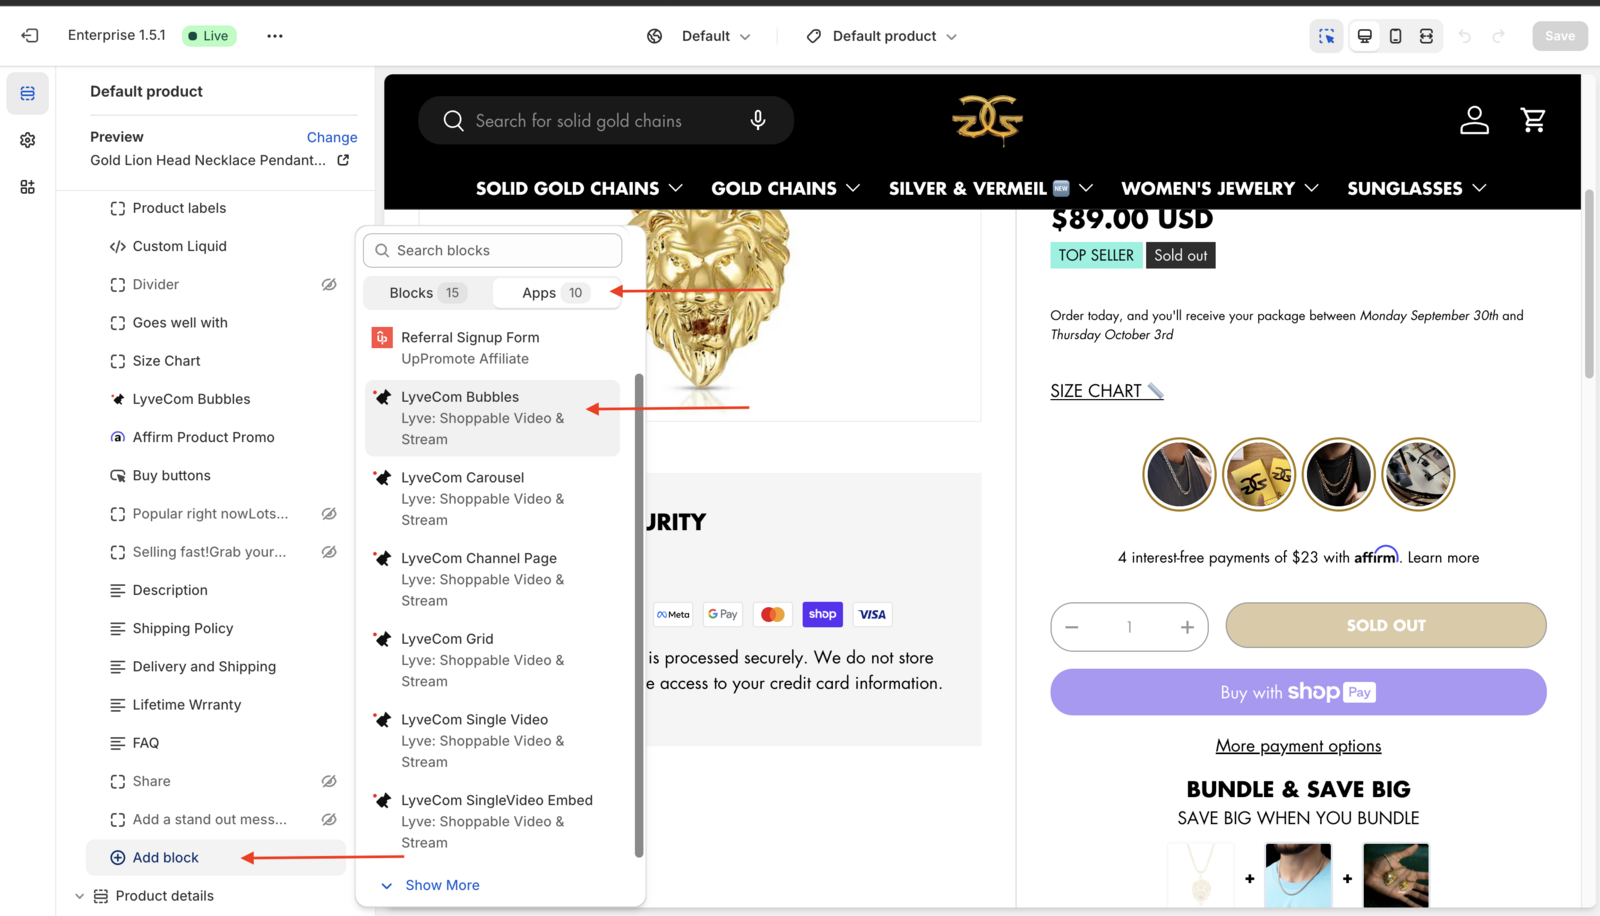The width and height of the screenshot is (1600, 916).
Task: Toggle visibility of the Divider block
Action: tap(328, 285)
